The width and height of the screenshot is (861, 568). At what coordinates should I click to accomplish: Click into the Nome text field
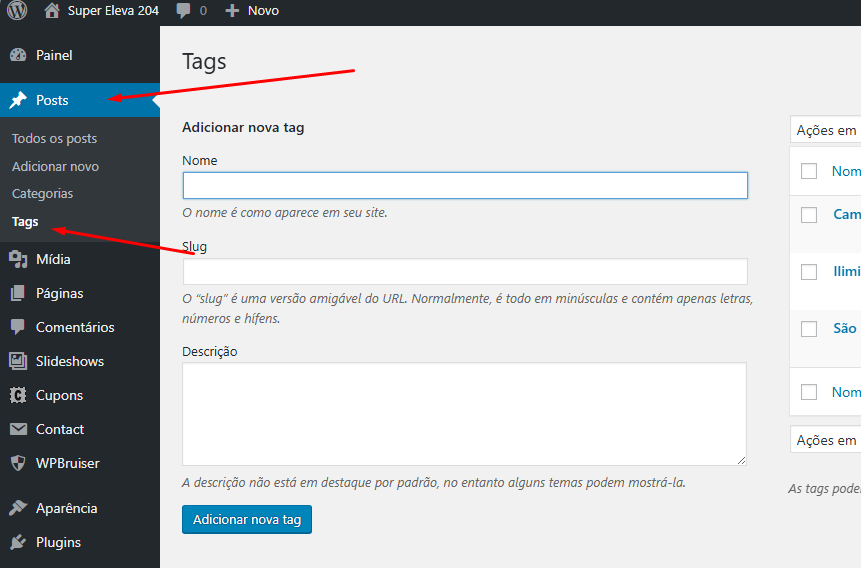click(465, 185)
